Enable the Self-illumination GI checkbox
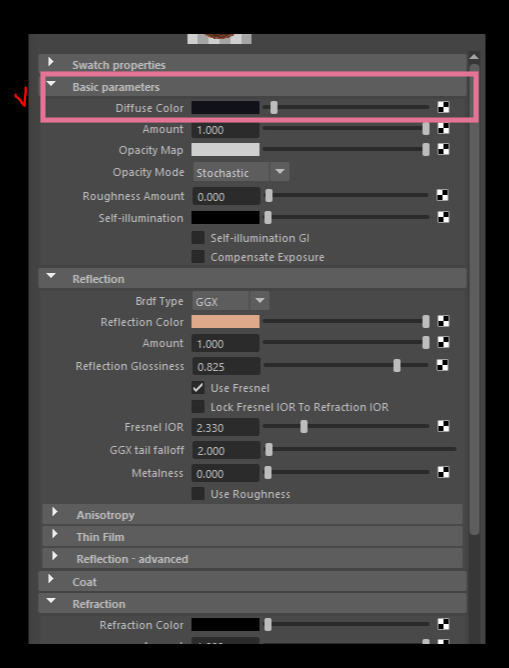Screen dimensions: 509x668 tap(198, 238)
